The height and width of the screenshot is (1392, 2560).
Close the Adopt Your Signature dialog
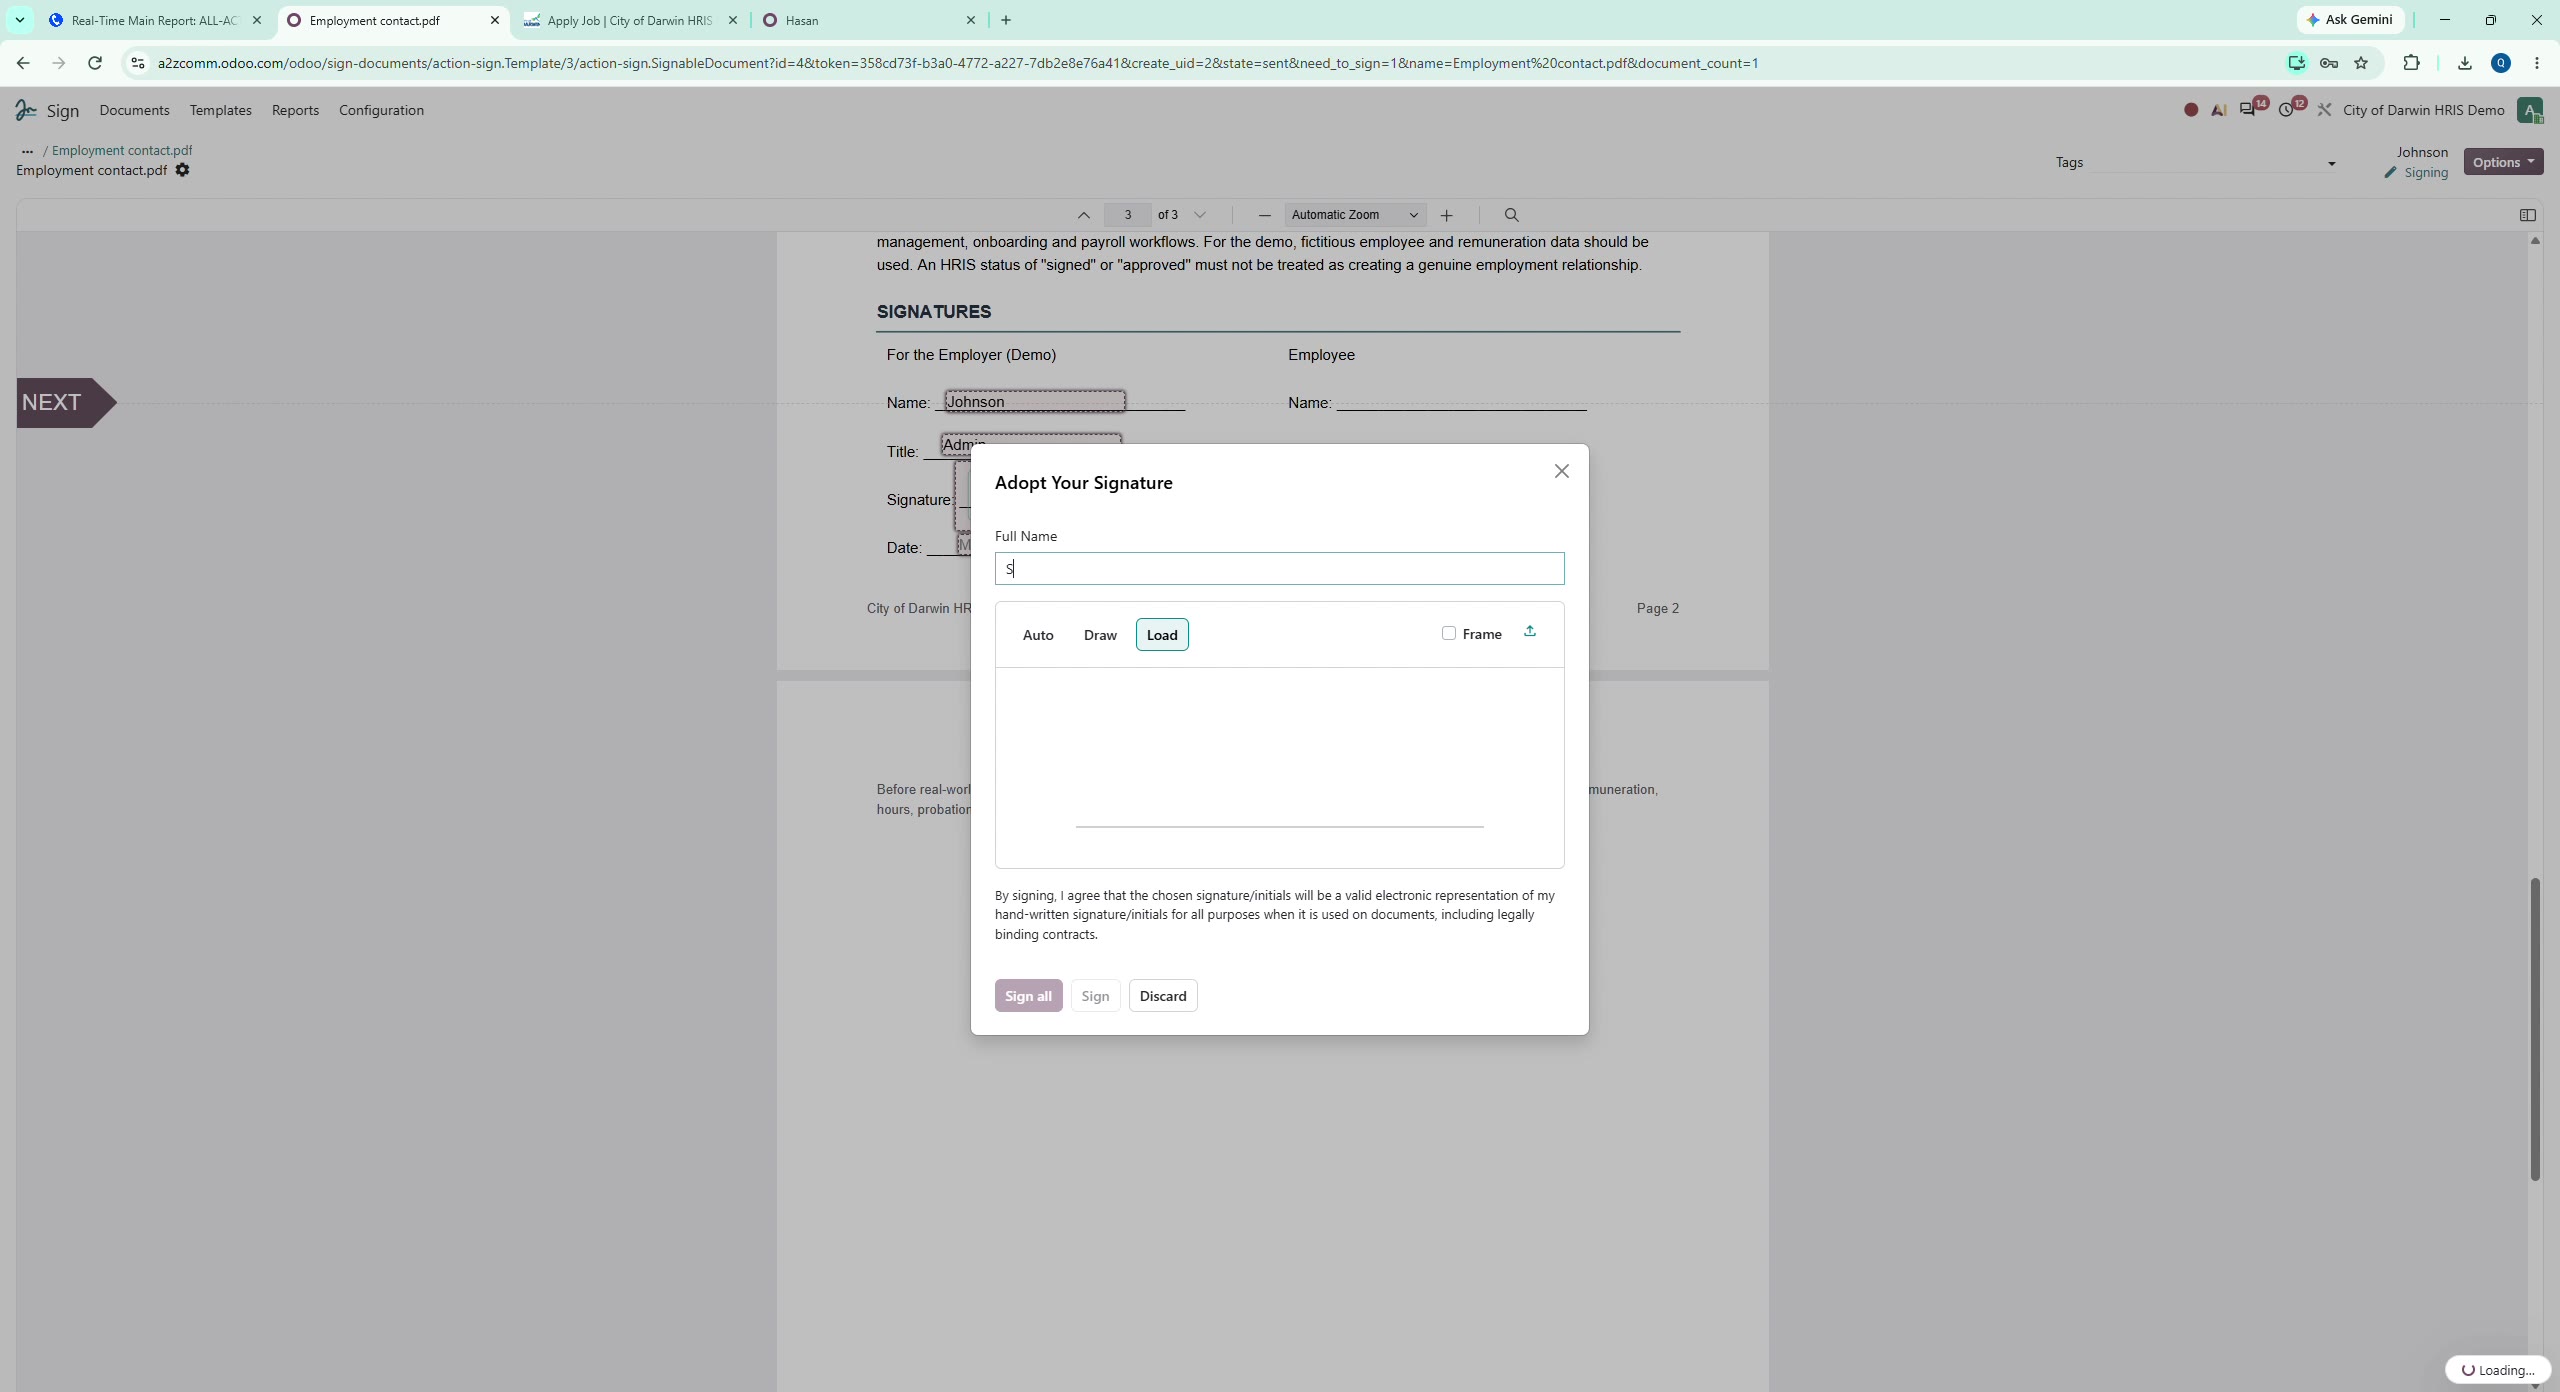[1561, 471]
